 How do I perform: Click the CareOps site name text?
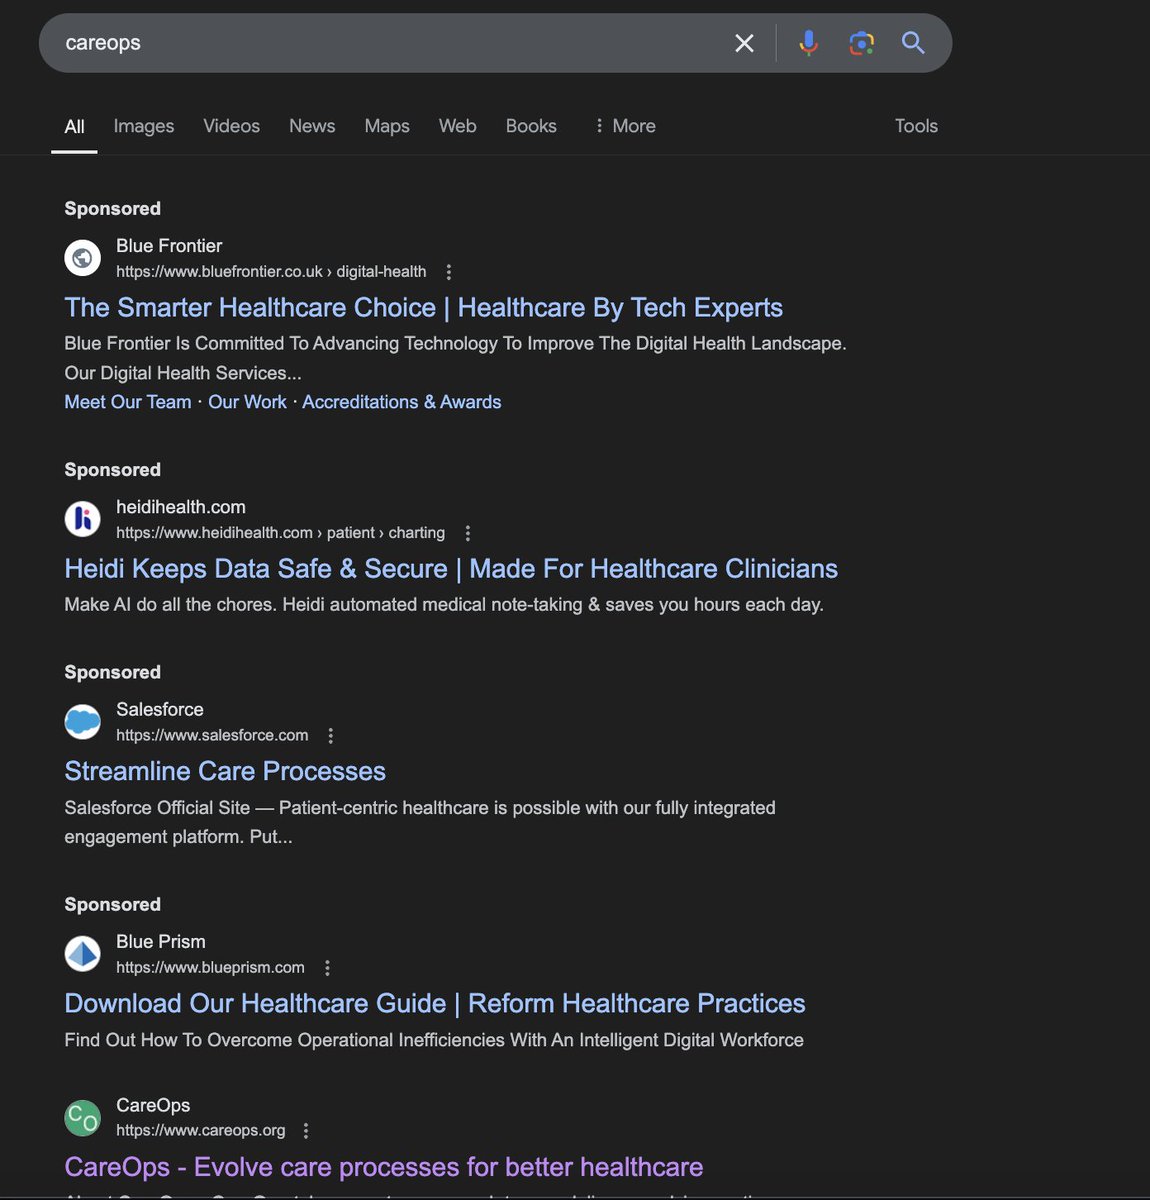click(x=153, y=1105)
